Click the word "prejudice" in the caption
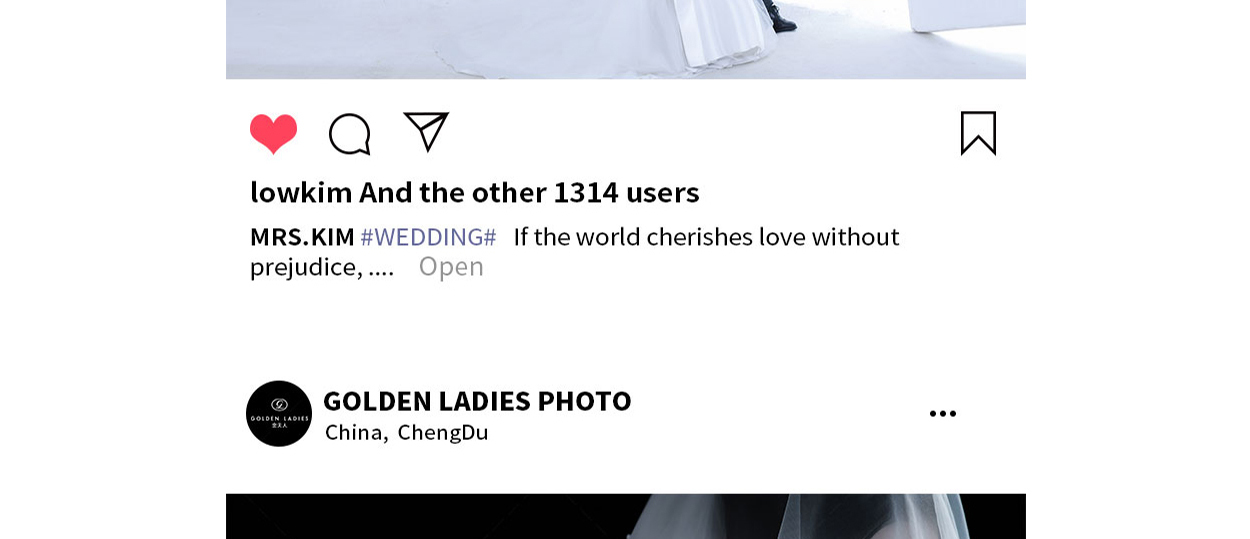The image size is (1250, 539). click(303, 267)
